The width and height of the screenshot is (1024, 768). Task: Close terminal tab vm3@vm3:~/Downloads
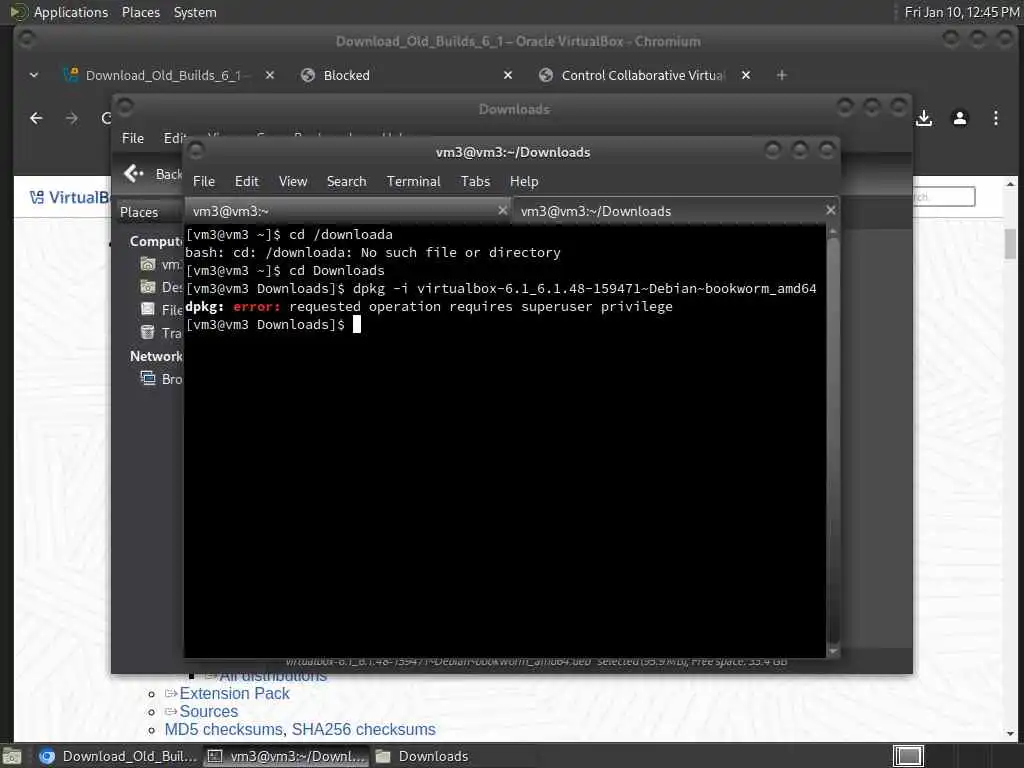(x=831, y=210)
